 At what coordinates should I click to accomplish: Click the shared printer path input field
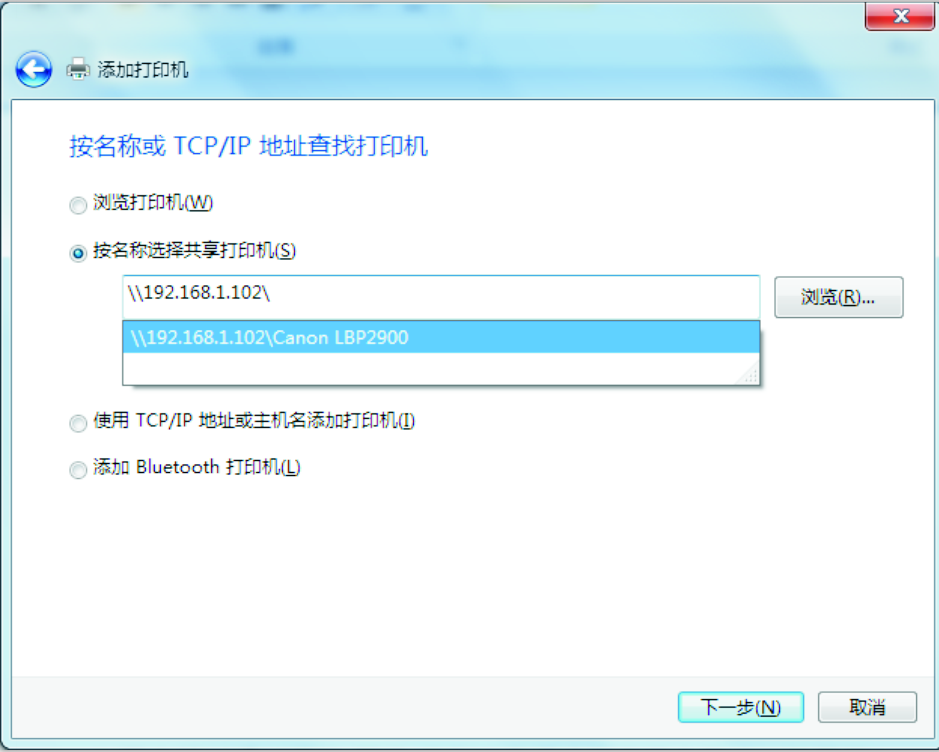(x=441, y=296)
